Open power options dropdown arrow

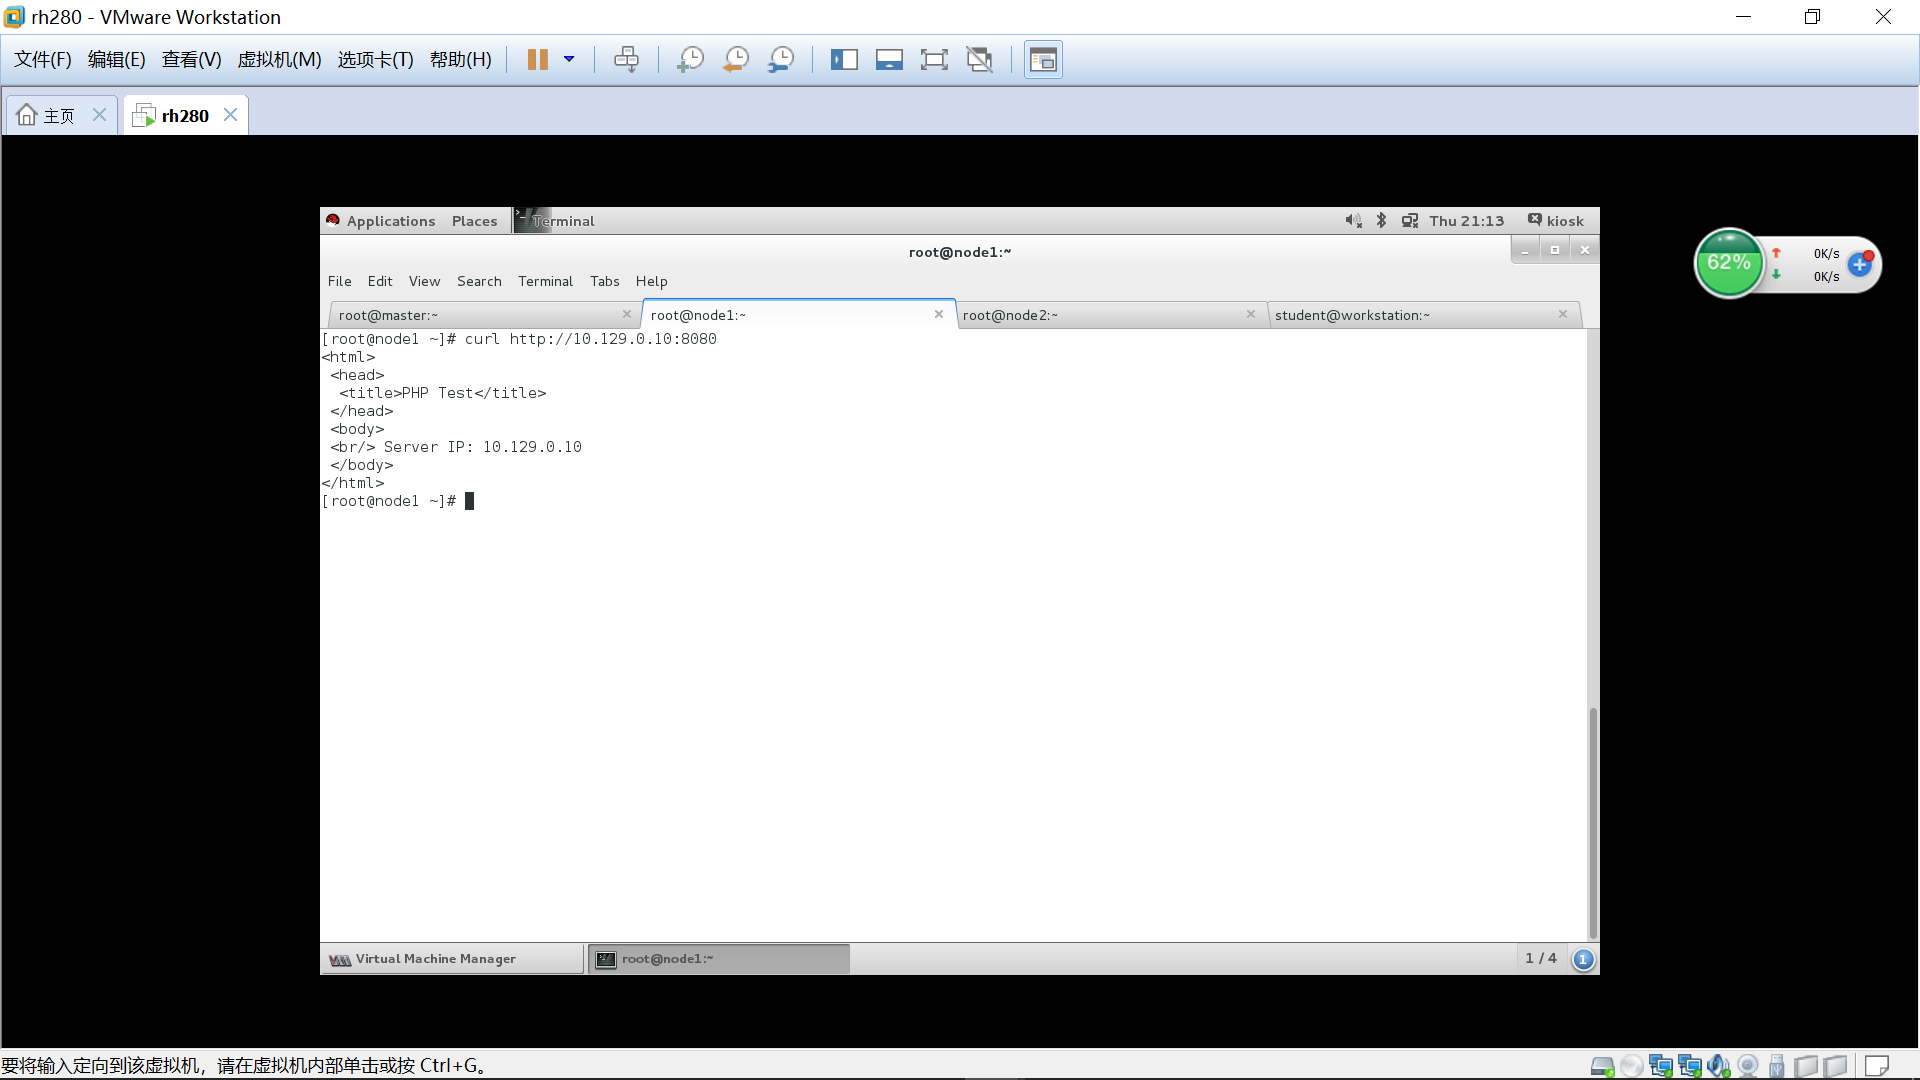click(x=569, y=60)
